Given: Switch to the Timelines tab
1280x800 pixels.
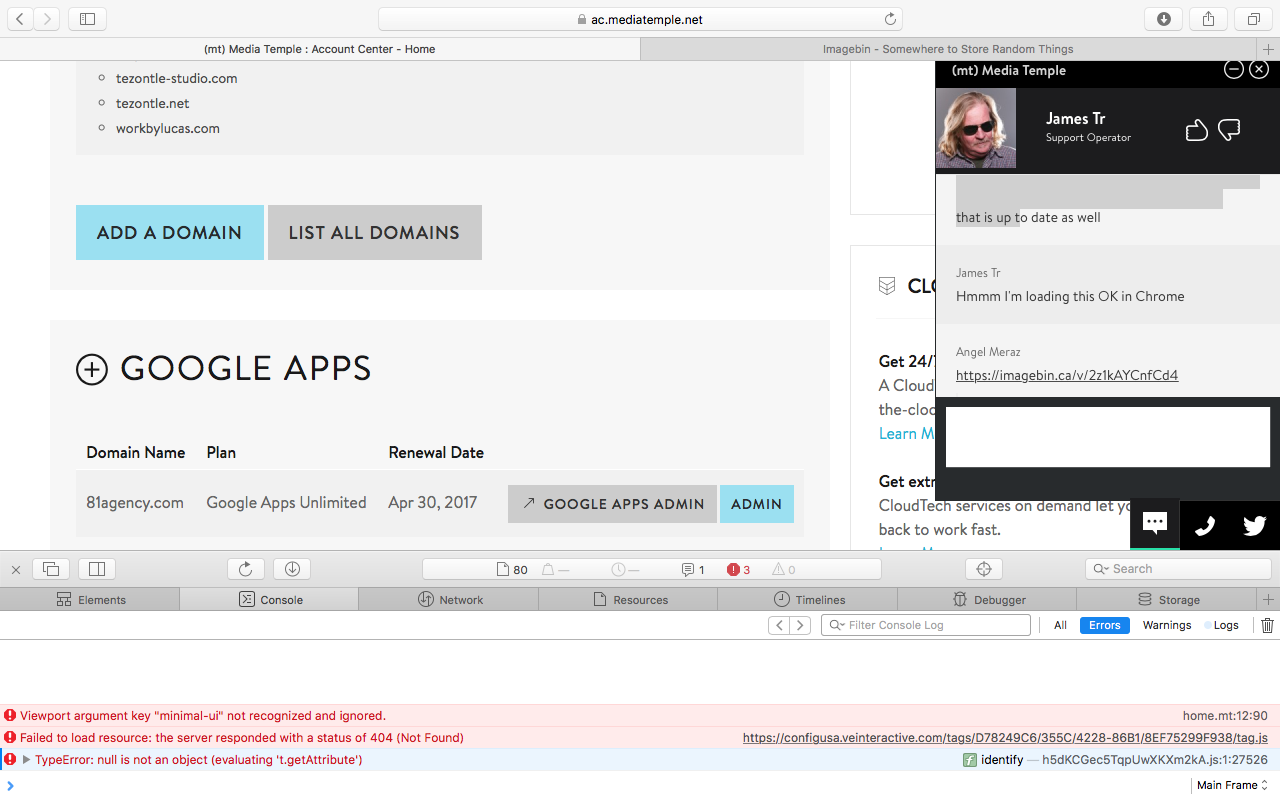Looking at the screenshot, I should click(x=809, y=600).
